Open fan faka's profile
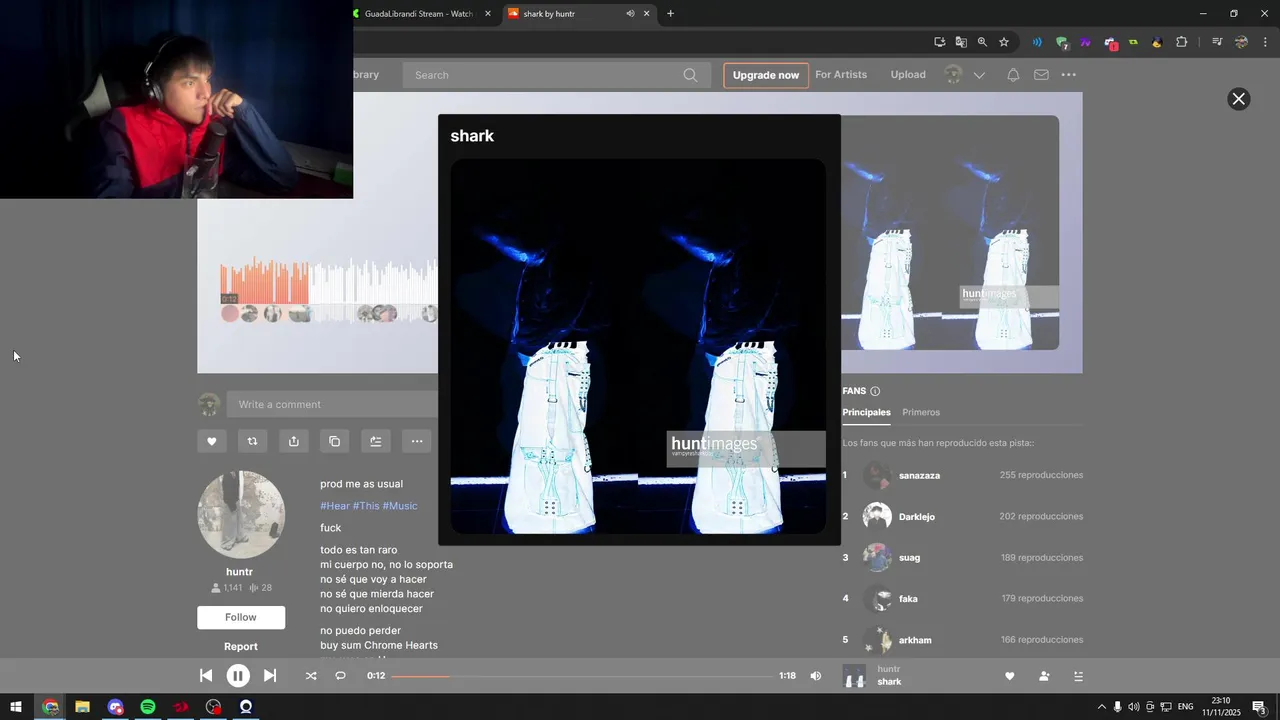This screenshot has height=720, width=1280. [908, 599]
